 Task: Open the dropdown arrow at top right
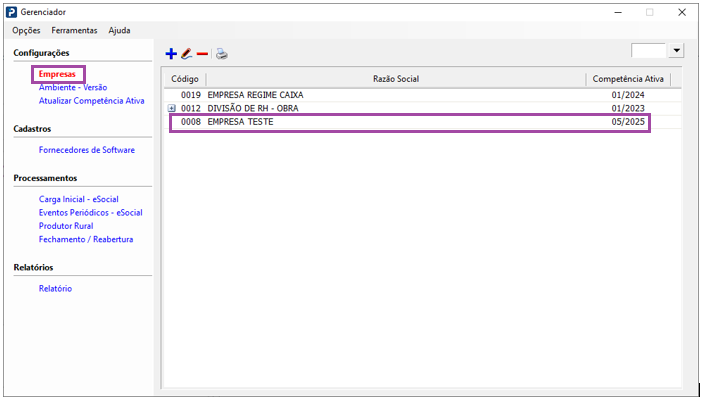[x=676, y=51]
